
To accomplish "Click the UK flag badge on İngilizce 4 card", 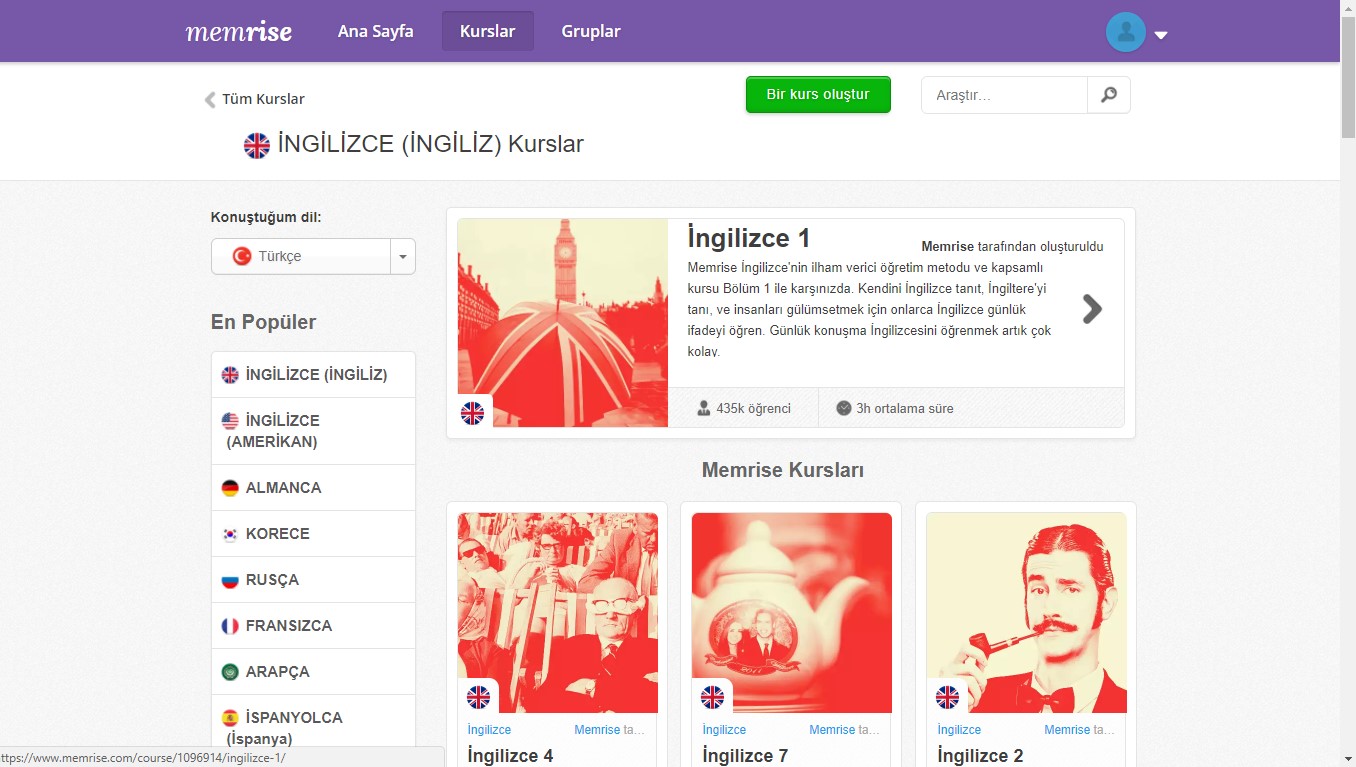I will tap(479, 697).
